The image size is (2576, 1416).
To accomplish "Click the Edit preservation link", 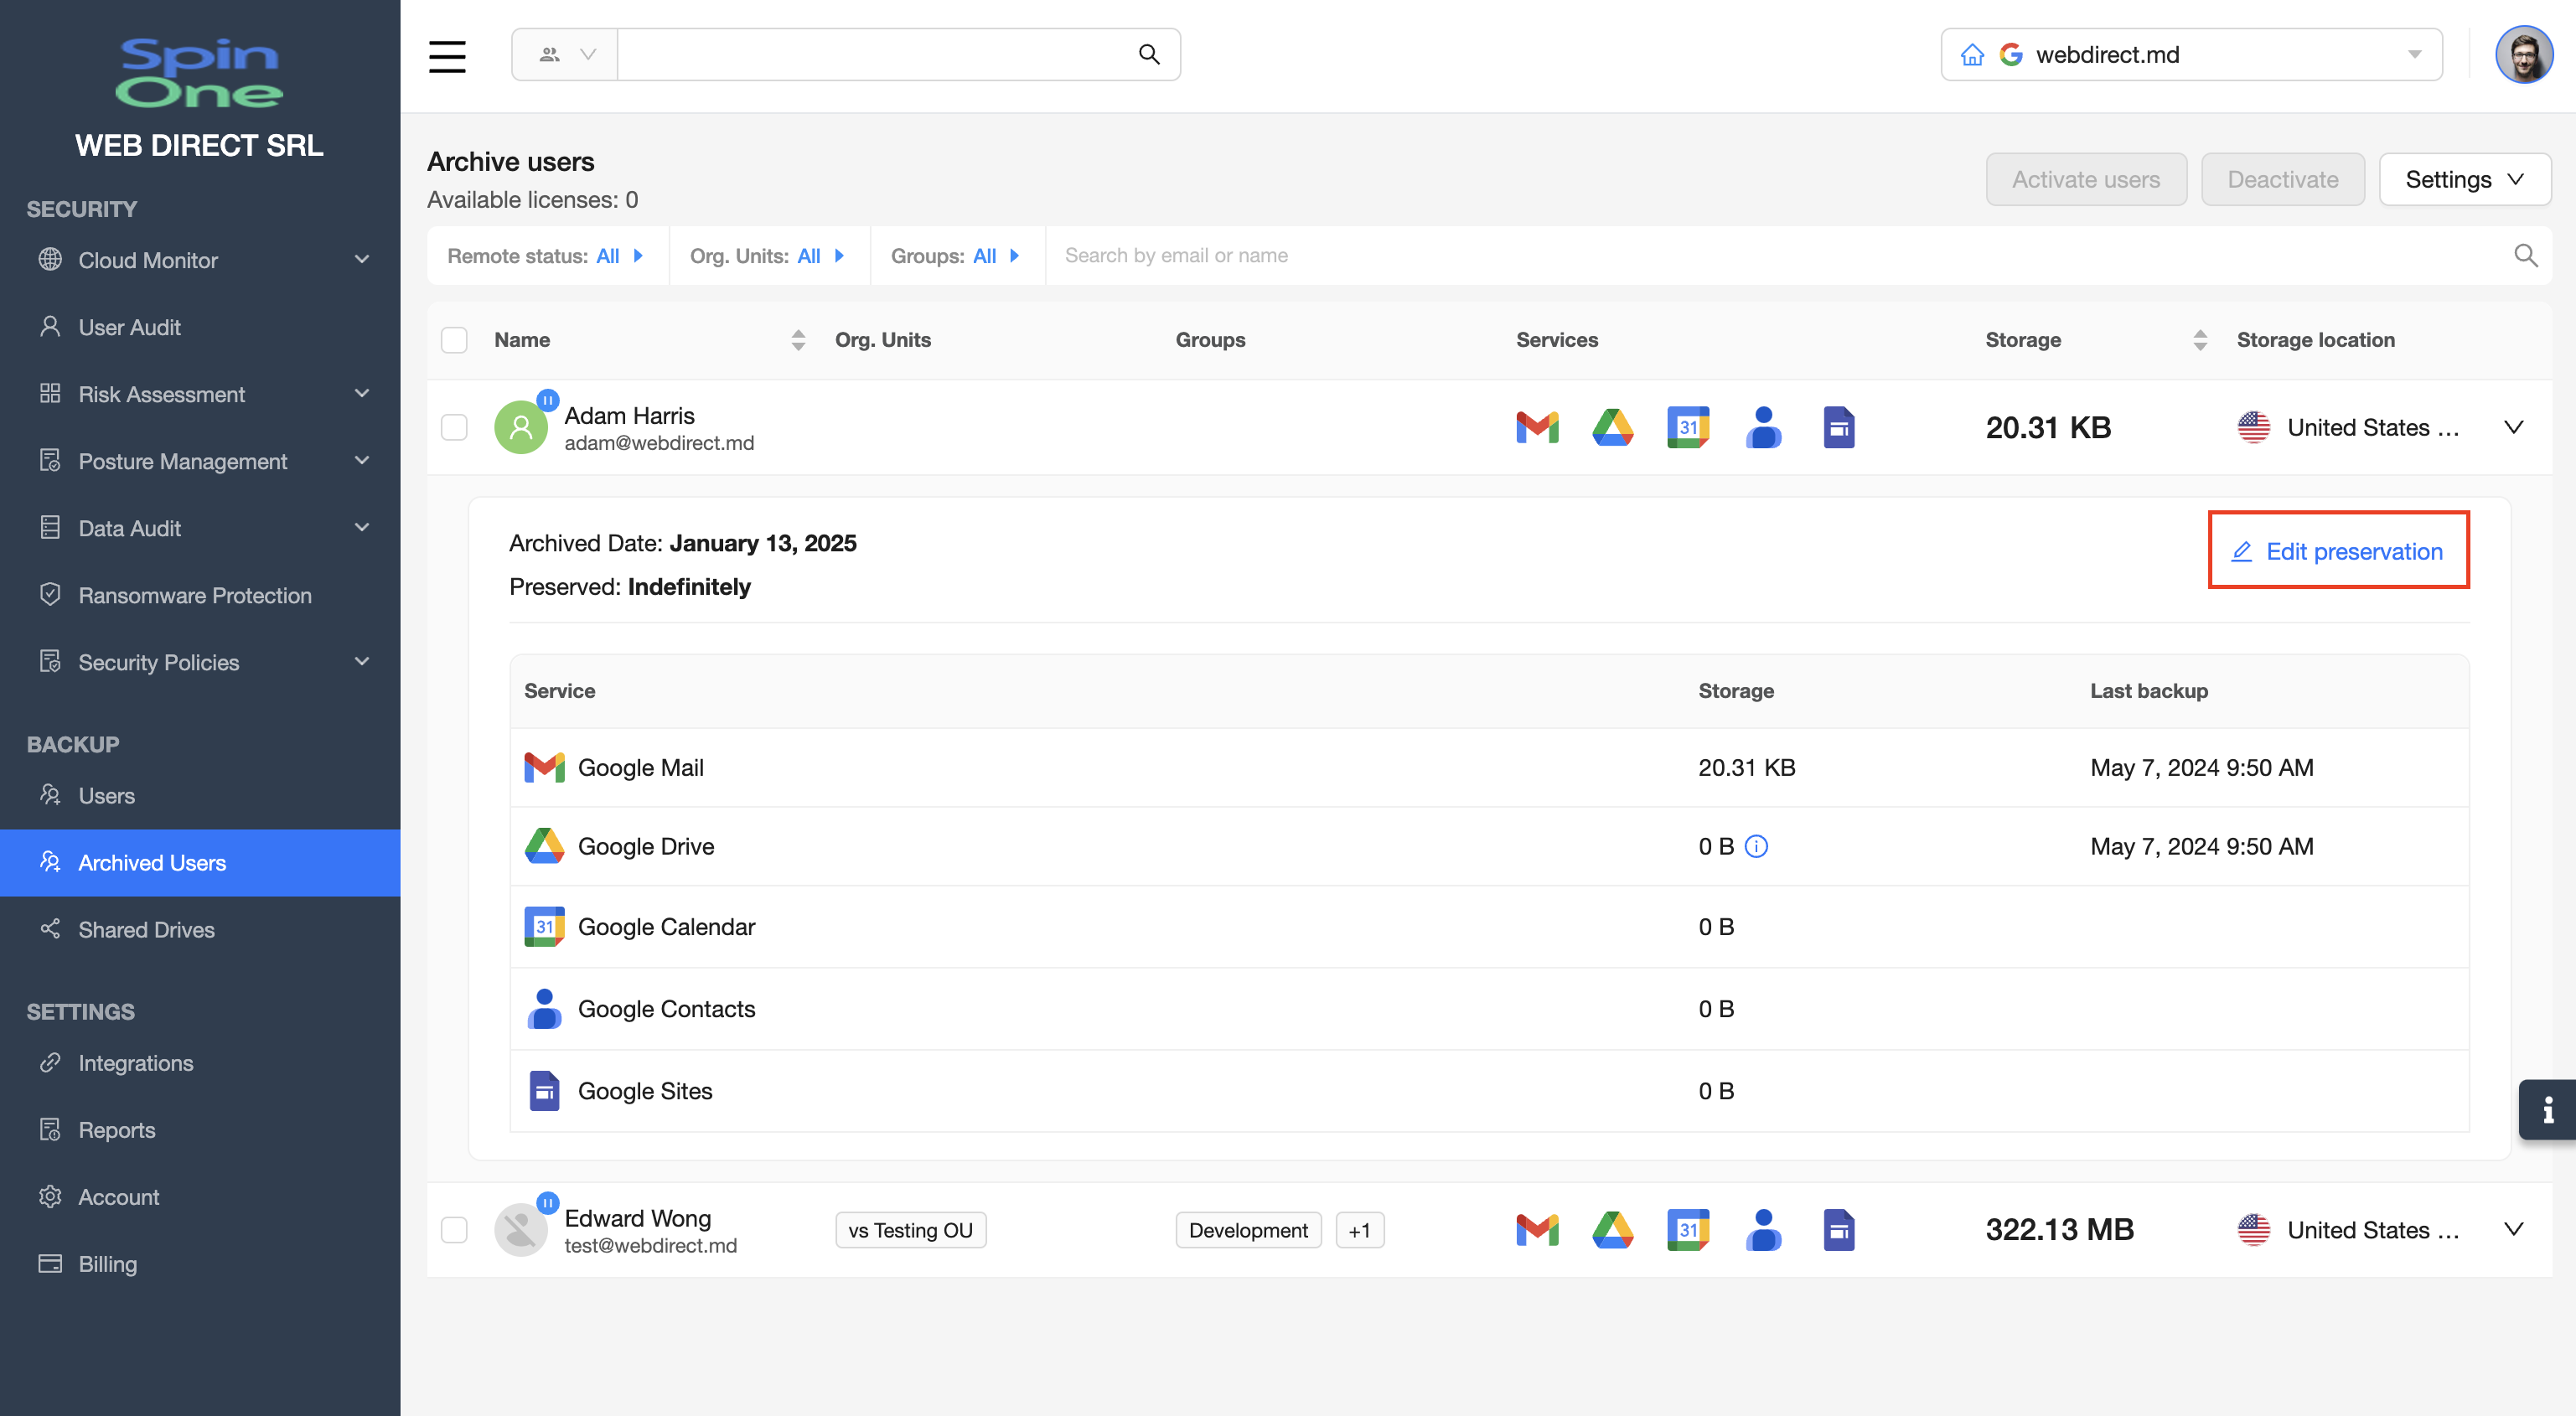I will click(2338, 551).
